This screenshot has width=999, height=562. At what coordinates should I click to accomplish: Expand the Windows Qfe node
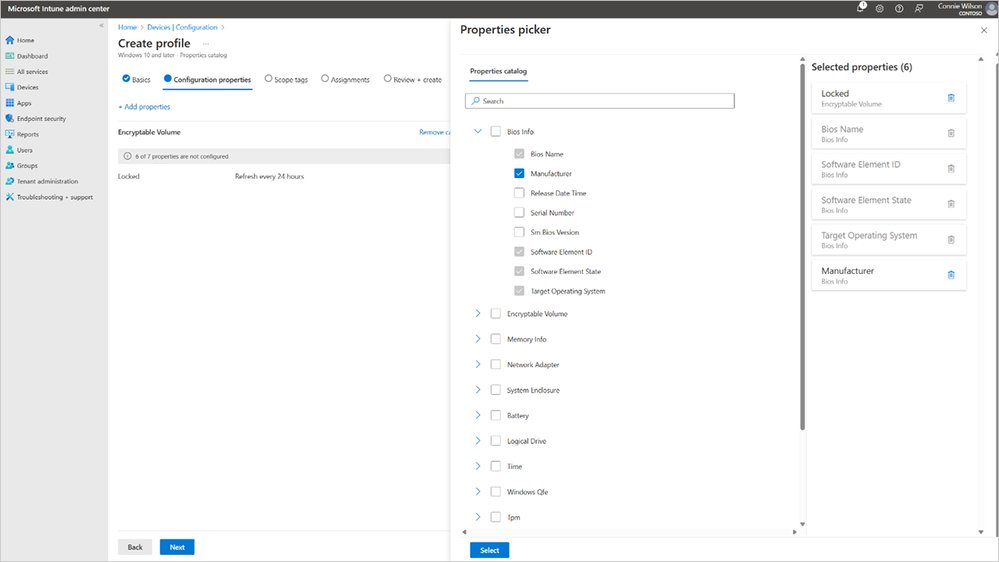[478, 492]
